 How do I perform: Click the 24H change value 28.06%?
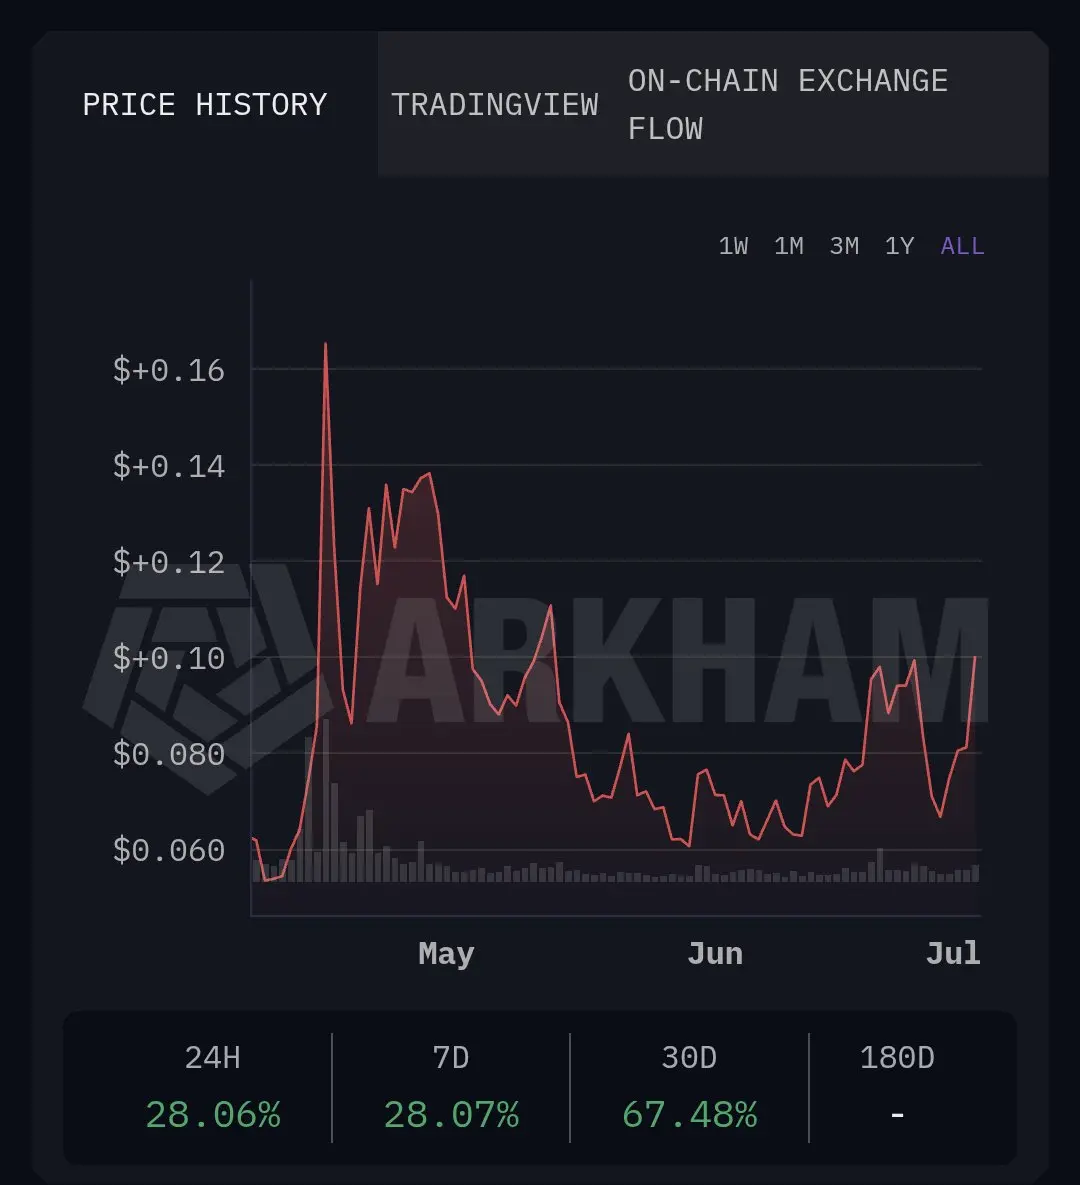(x=212, y=1115)
